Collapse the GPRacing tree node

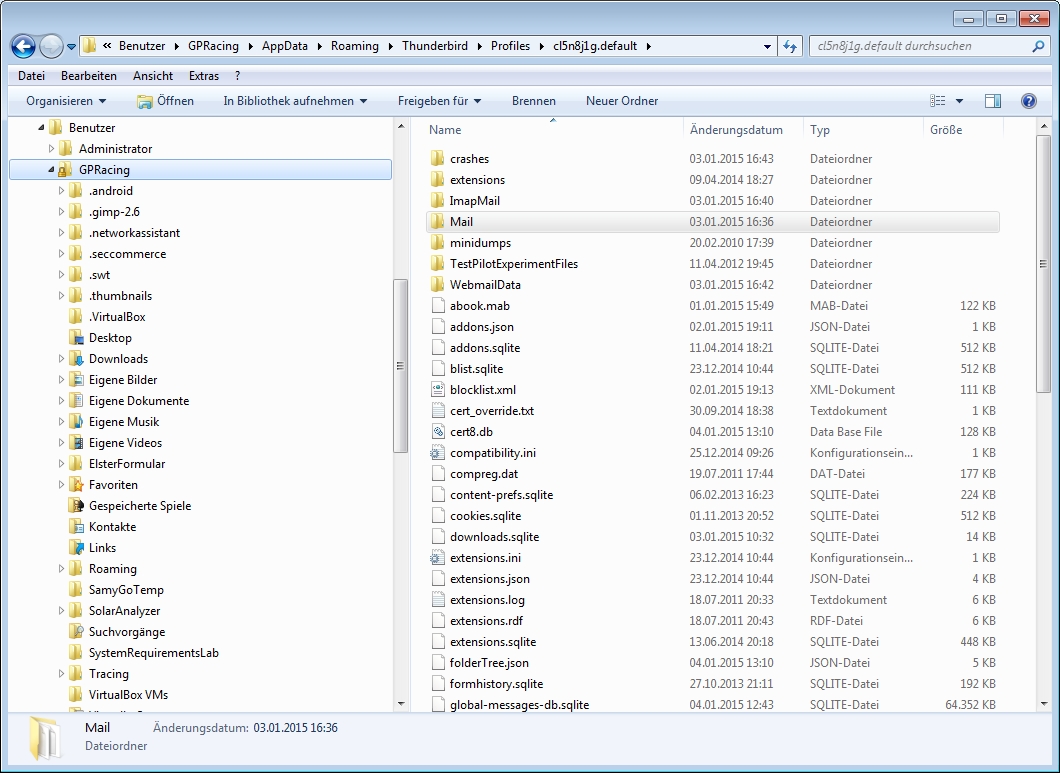pyautogui.click(x=51, y=170)
